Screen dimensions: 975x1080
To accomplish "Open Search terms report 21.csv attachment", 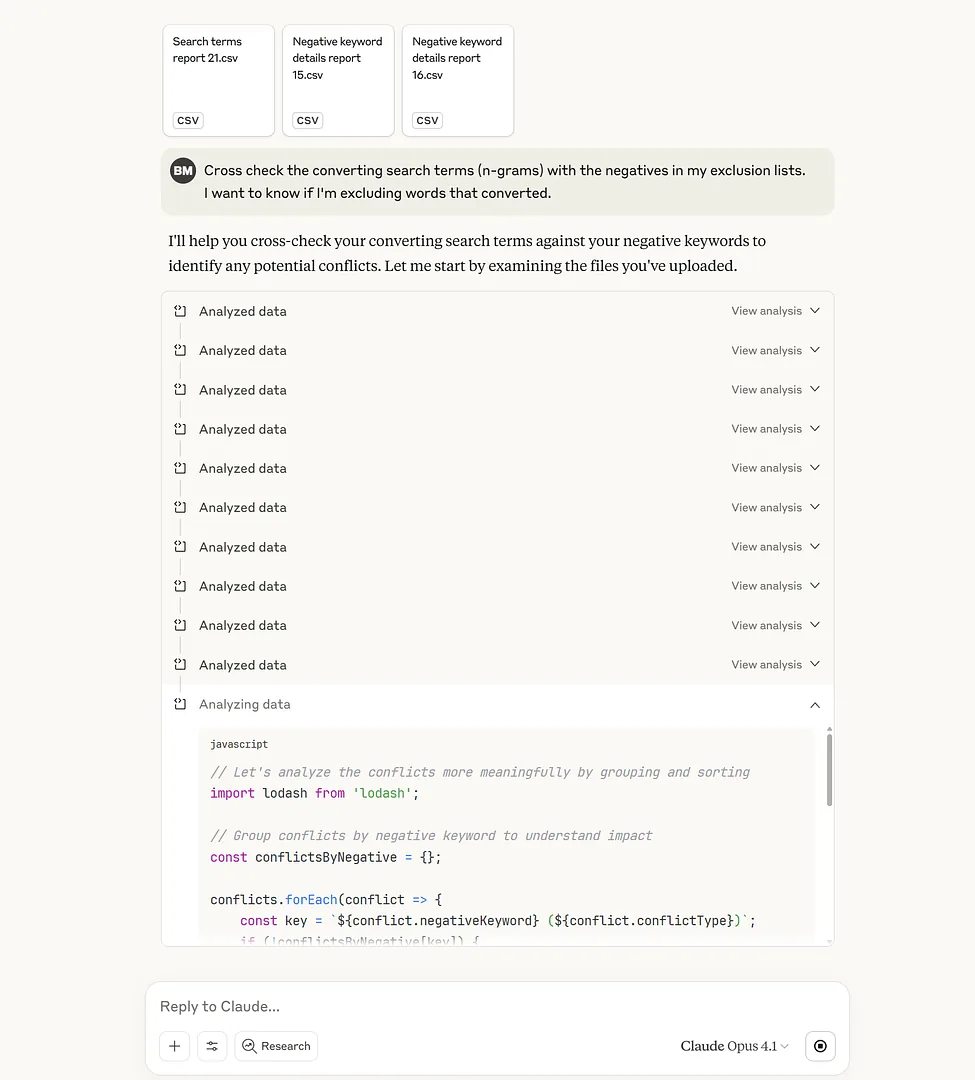I will pos(219,81).
